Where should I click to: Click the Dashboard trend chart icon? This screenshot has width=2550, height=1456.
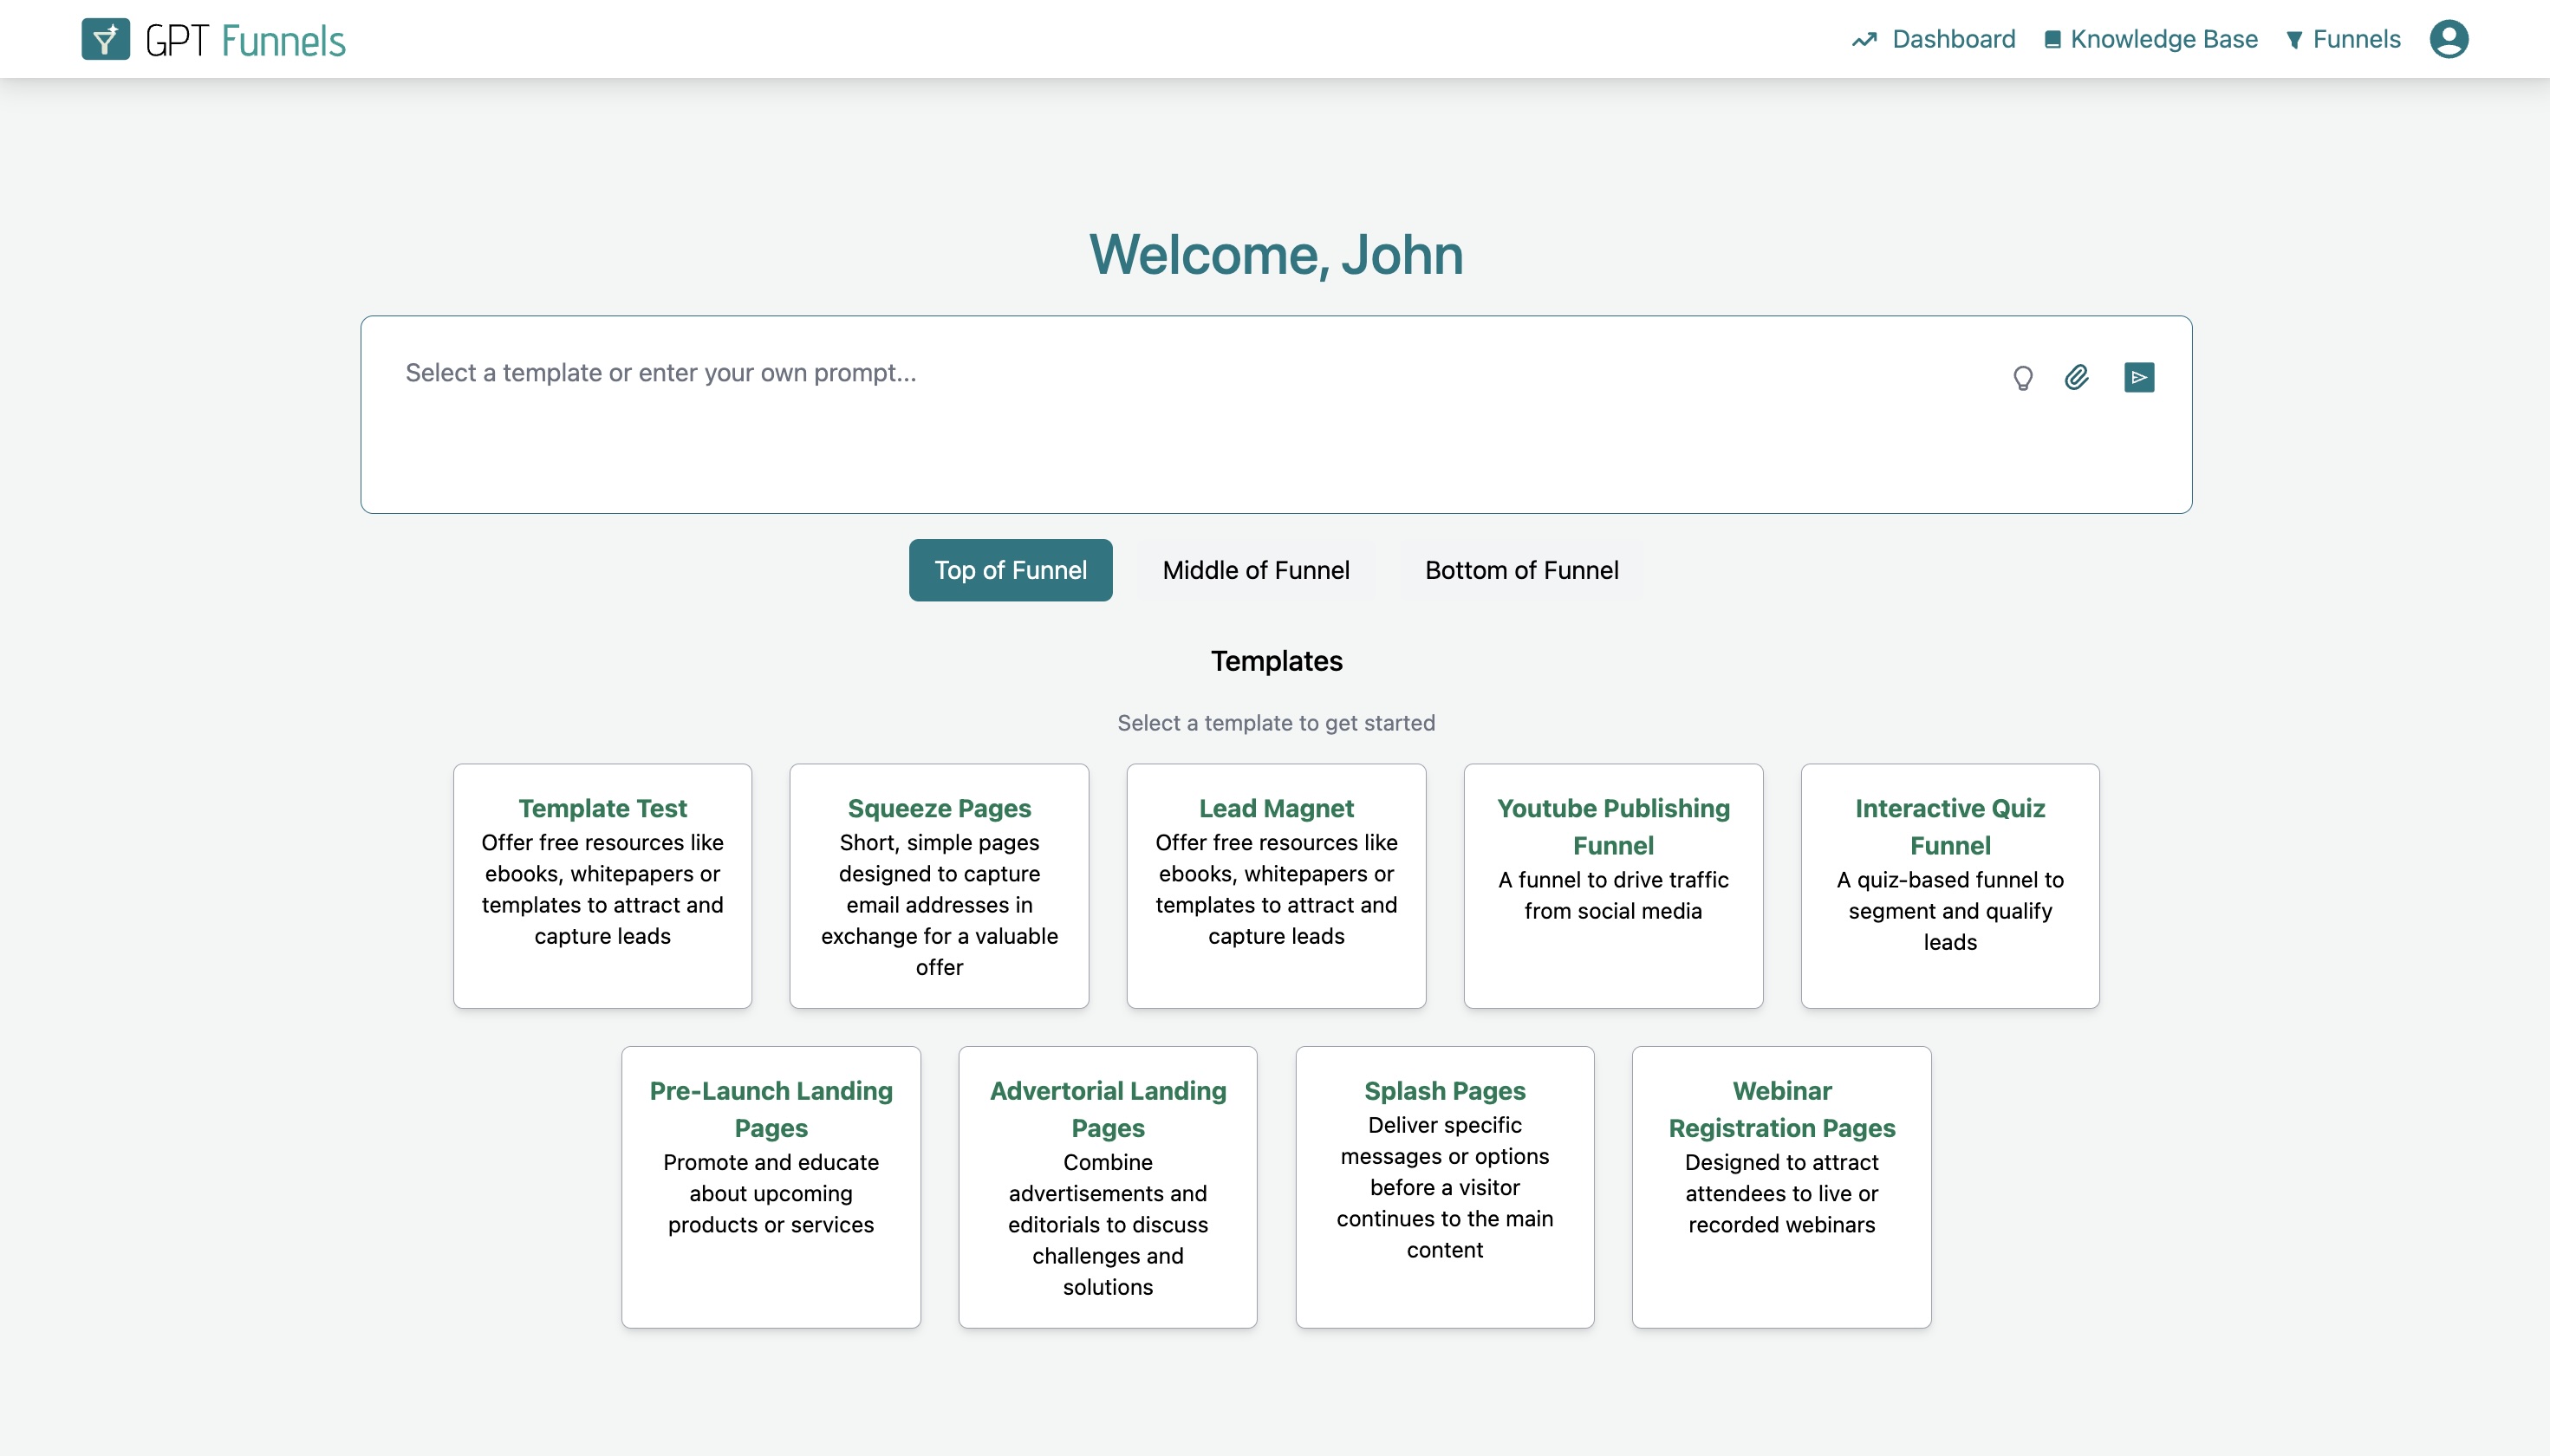pos(1864,40)
